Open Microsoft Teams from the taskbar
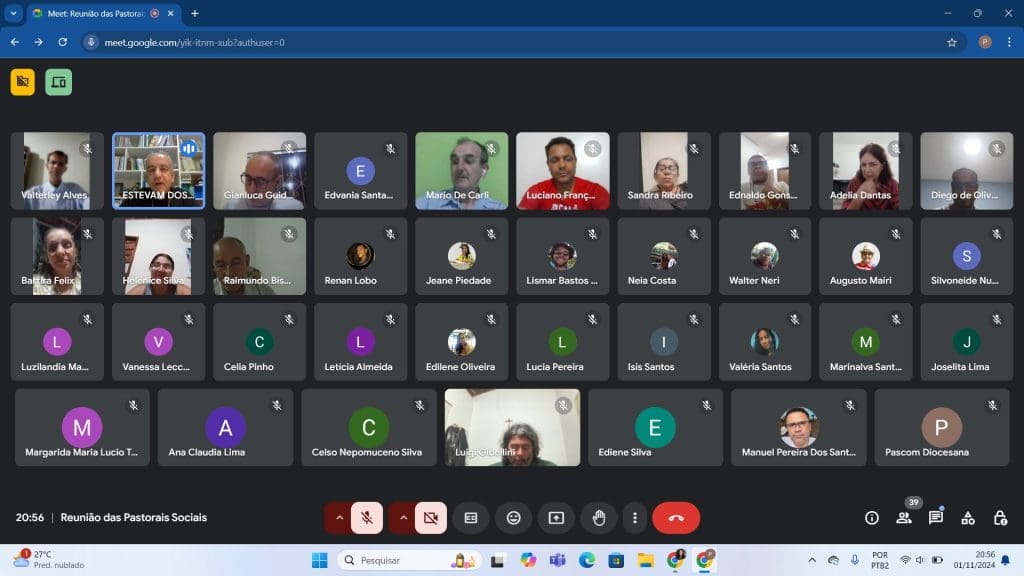Image resolution: width=1024 pixels, height=576 pixels. tap(557, 560)
